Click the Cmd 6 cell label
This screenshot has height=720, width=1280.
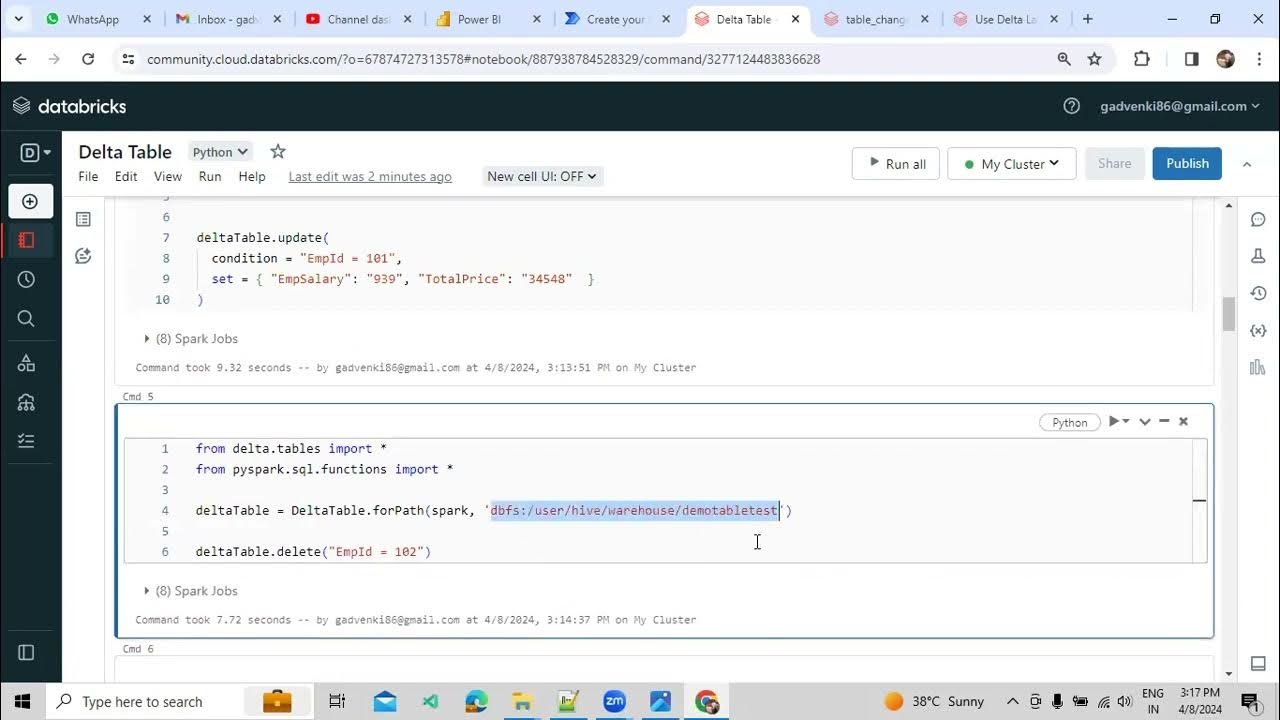pyautogui.click(x=137, y=649)
